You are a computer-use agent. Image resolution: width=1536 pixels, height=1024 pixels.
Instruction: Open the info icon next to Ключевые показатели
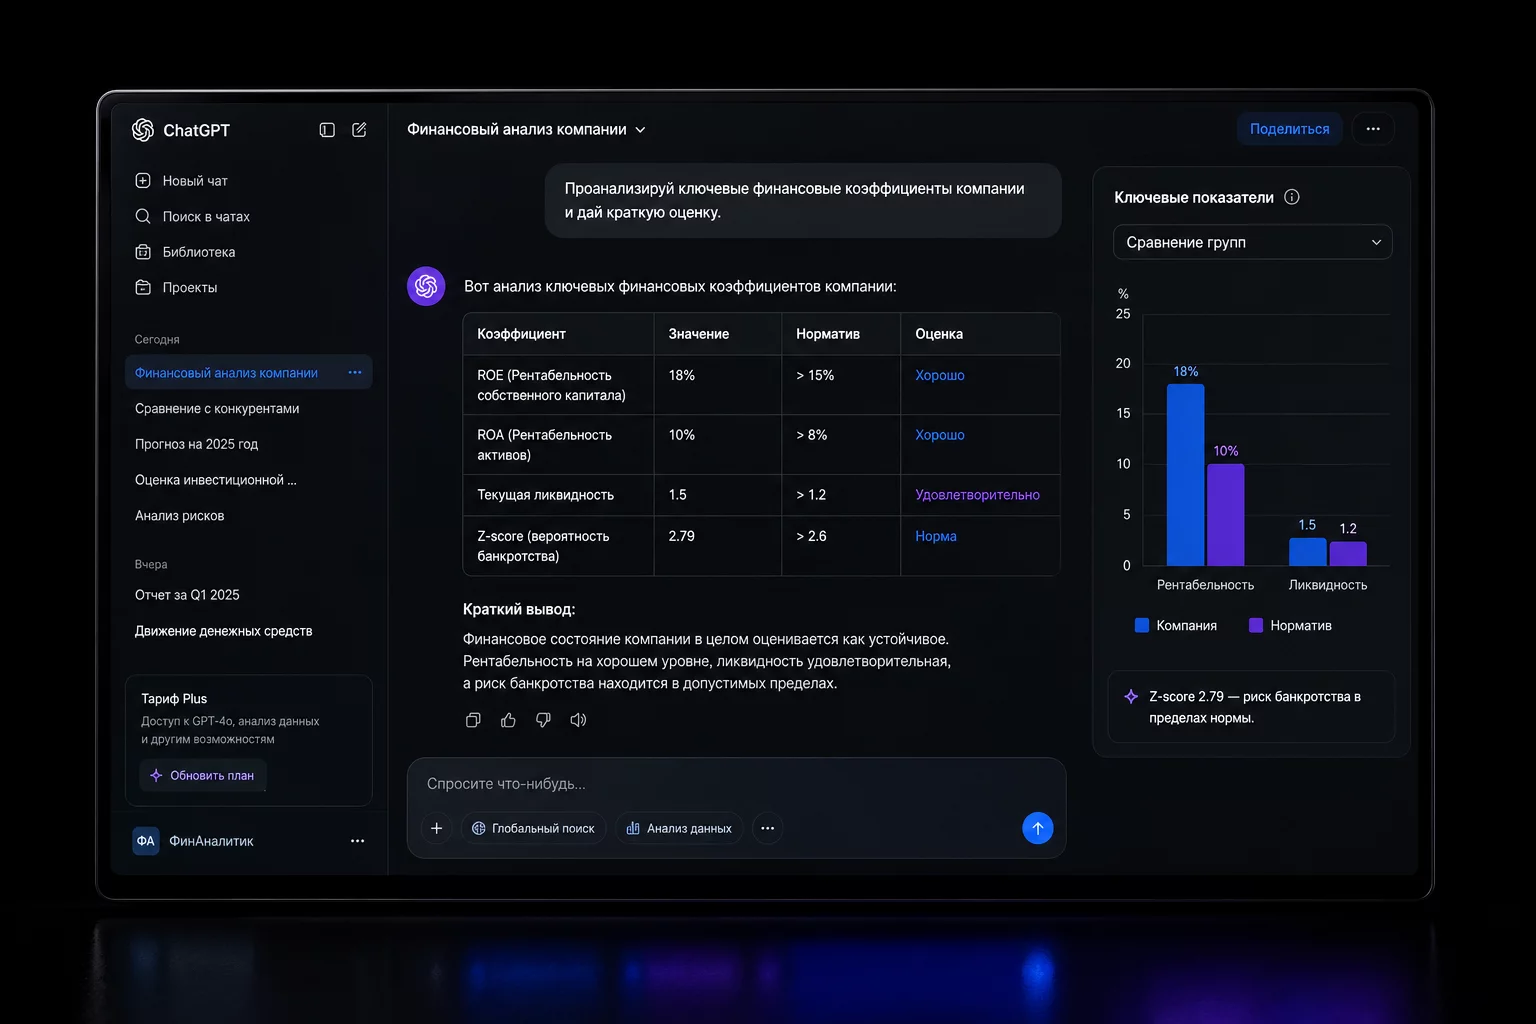tap(1292, 197)
